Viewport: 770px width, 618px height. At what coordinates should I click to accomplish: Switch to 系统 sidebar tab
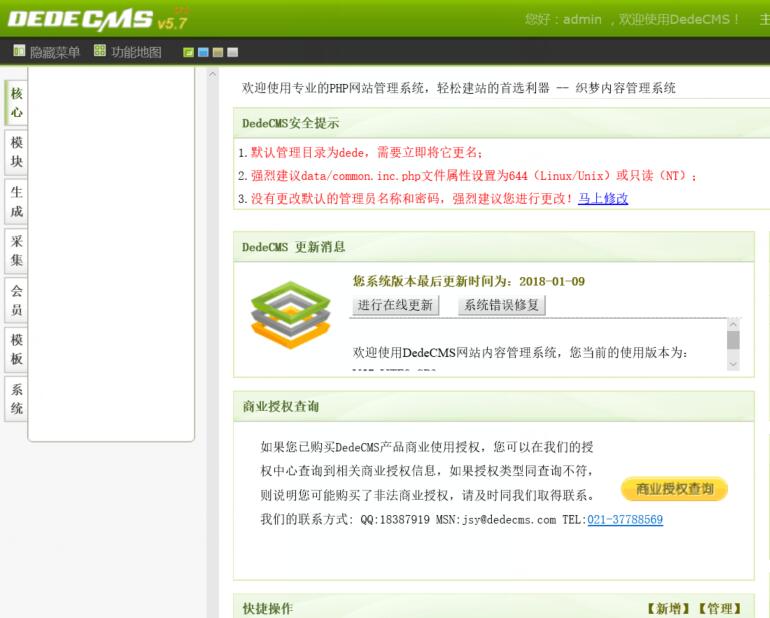[16, 399]
